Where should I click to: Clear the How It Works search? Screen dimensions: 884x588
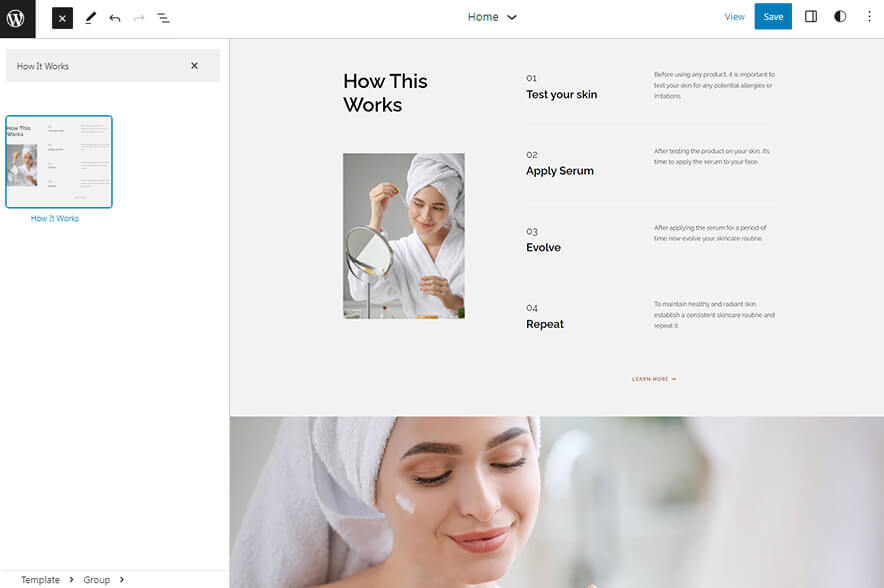tap(194, 66)
